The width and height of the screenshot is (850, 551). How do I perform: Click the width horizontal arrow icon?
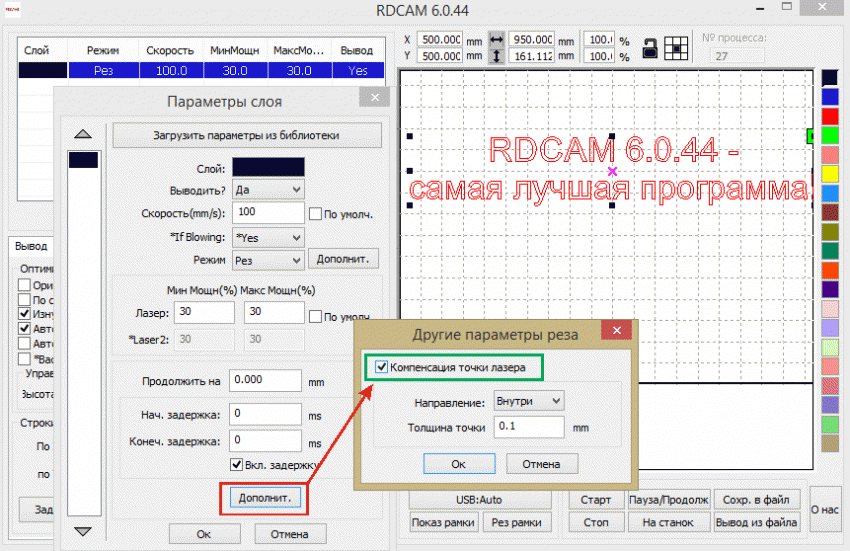(496, 40)
